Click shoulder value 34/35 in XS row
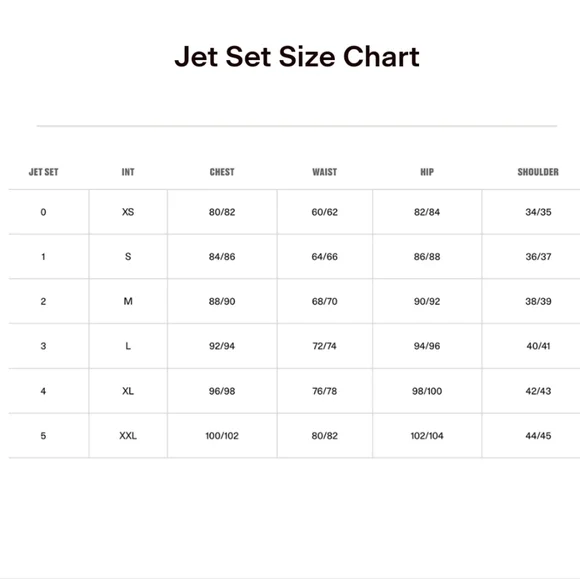Image resolution: width=580 pixels, height=579 pixels. [538, 212]
